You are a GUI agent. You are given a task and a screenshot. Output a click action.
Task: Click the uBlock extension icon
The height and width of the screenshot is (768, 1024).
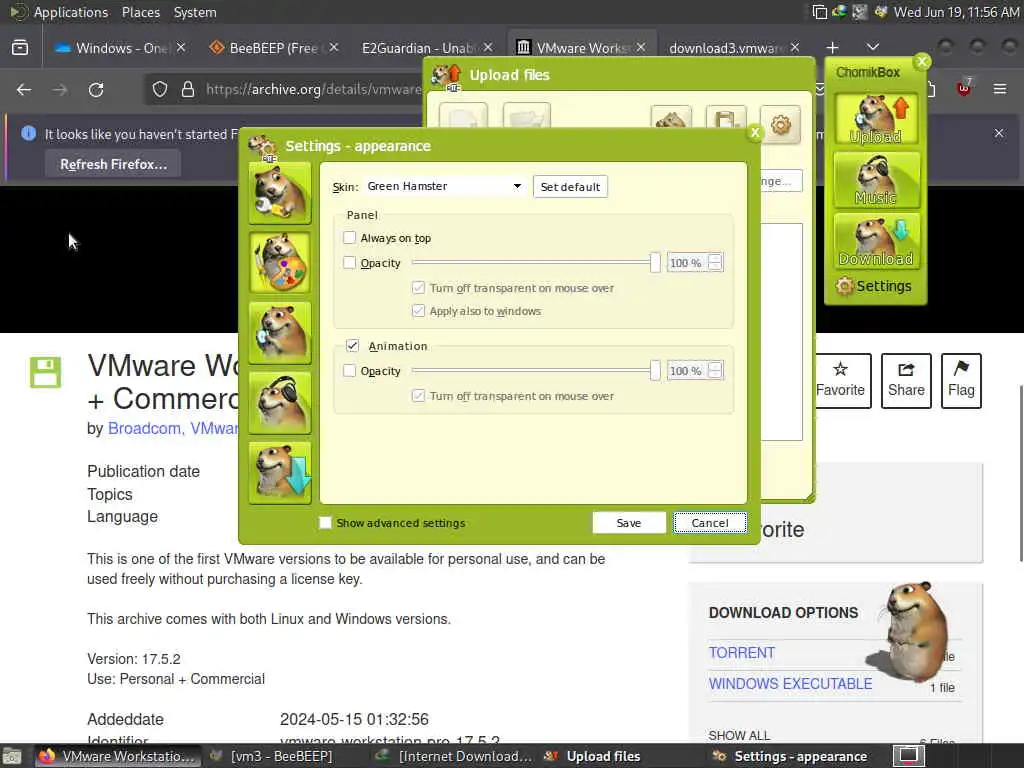[964, 88]
